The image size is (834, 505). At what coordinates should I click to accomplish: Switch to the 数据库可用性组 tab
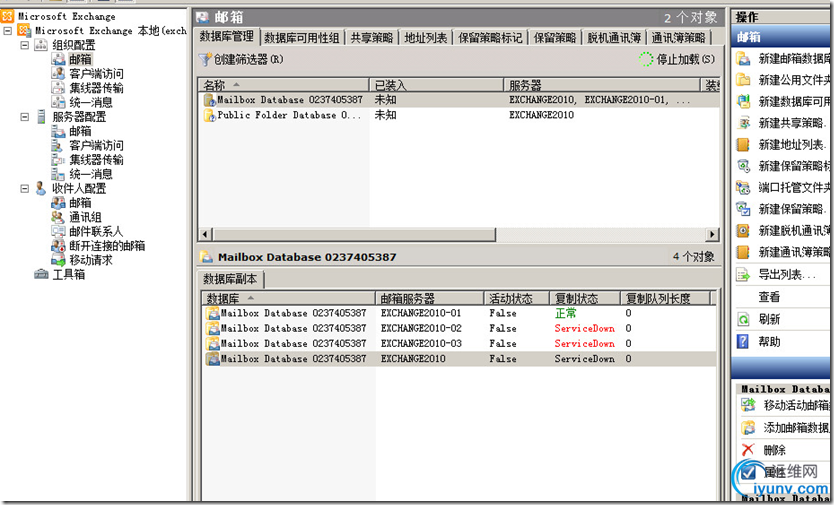[x=302, y=38]
